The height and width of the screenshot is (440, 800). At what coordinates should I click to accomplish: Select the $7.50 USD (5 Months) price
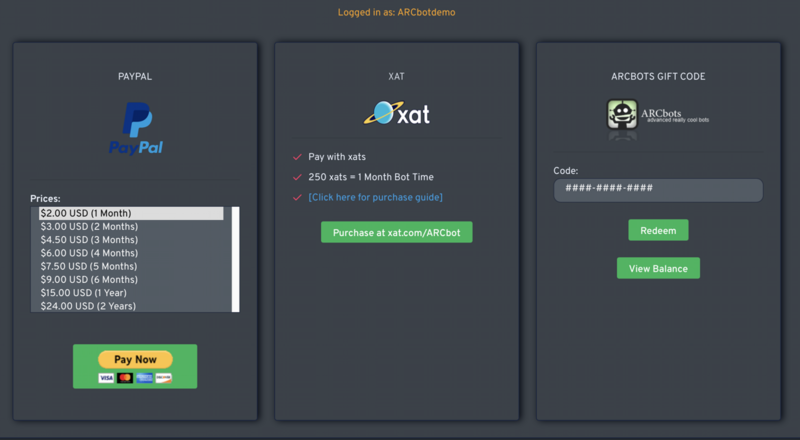point(131,266)
